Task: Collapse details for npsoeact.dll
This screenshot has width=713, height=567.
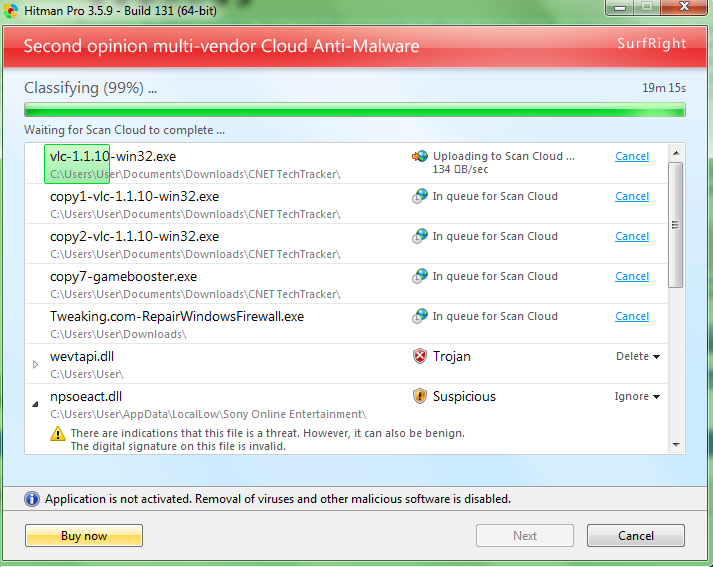Action: (35, 404)
